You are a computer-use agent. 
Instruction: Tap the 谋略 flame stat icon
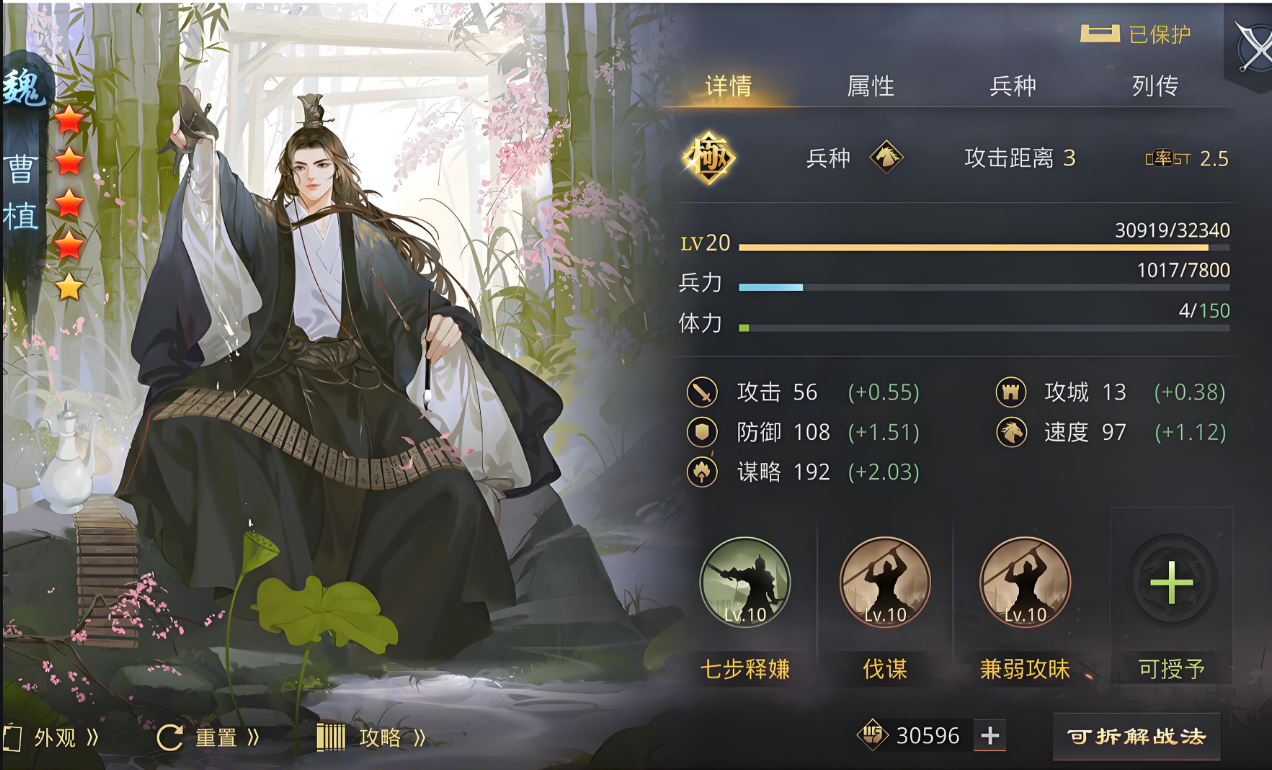(703, 472)
